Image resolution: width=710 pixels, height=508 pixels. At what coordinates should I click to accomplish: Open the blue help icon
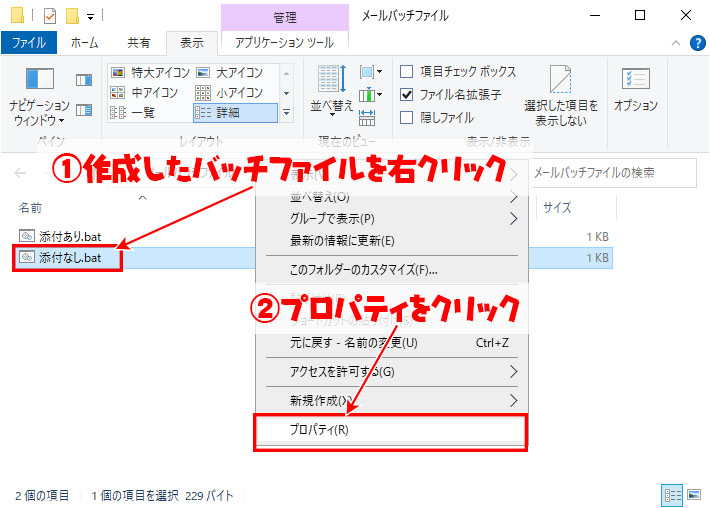pos(697,43)
